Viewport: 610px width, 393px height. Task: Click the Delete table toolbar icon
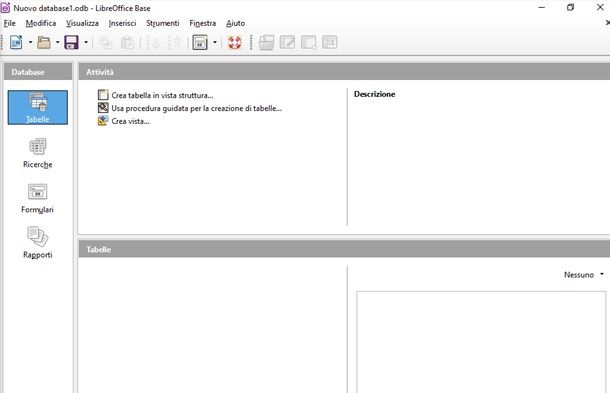pyautogui.click(x=309, y=42)
